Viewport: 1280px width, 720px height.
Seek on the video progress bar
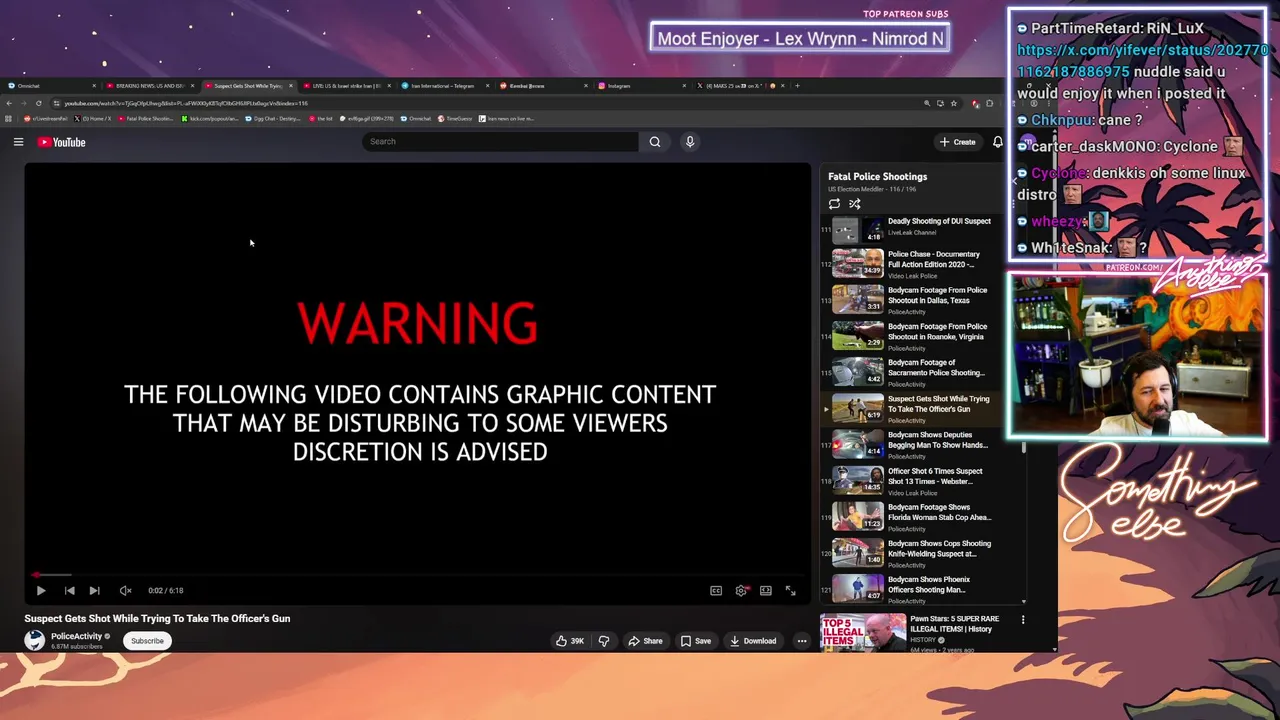coord(418,575)
